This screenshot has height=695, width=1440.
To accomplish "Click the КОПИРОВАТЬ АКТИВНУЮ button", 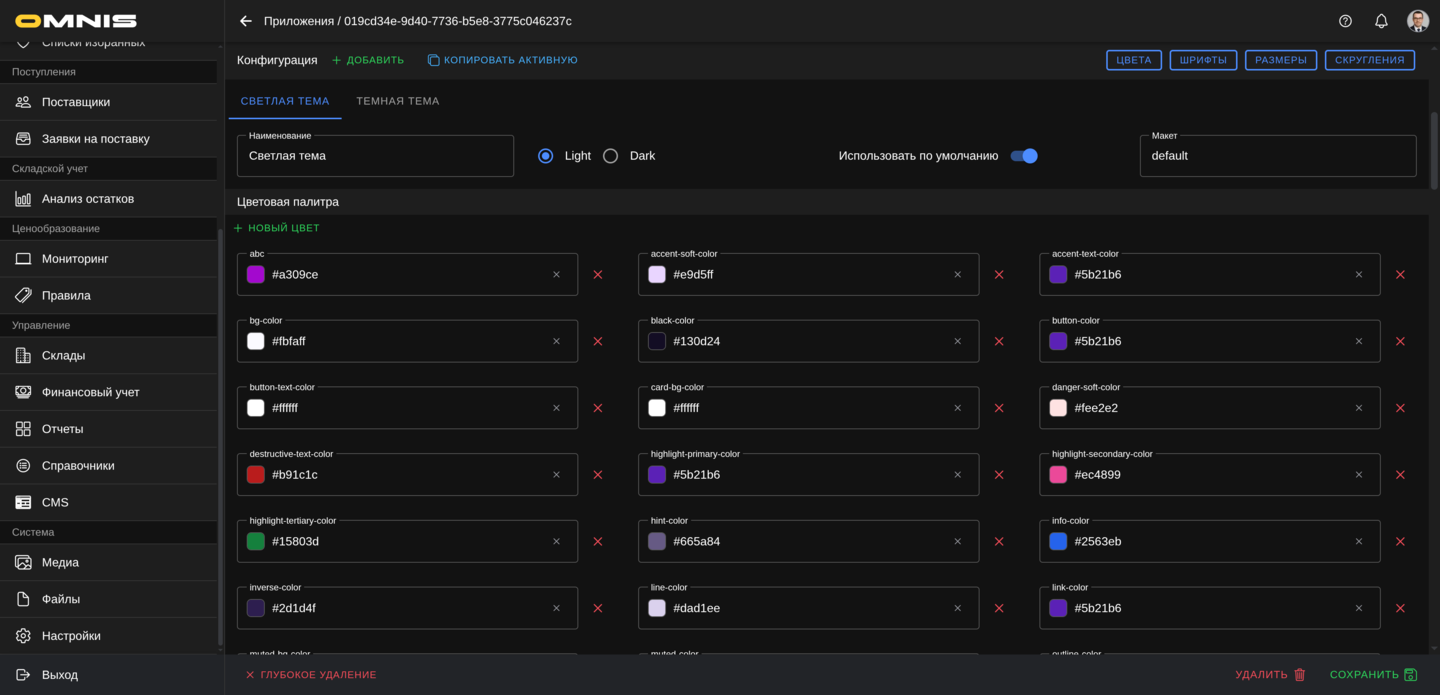I will pyautogui.click(x=502, y=60).
